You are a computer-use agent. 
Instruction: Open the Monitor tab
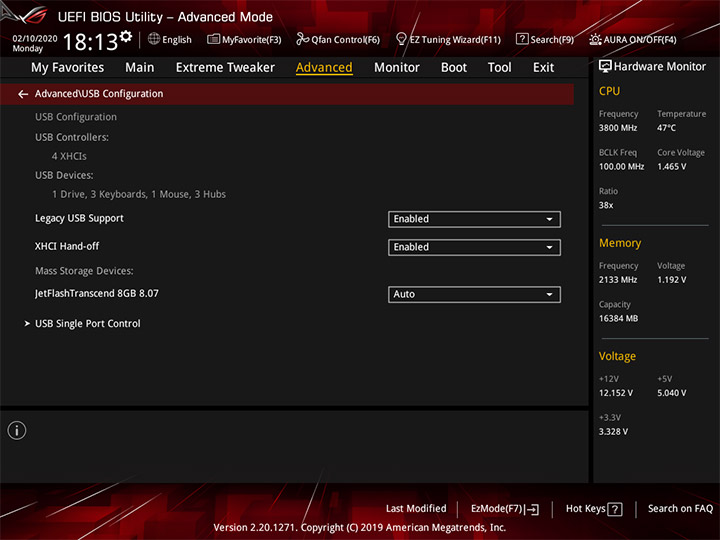pos(397,68)
